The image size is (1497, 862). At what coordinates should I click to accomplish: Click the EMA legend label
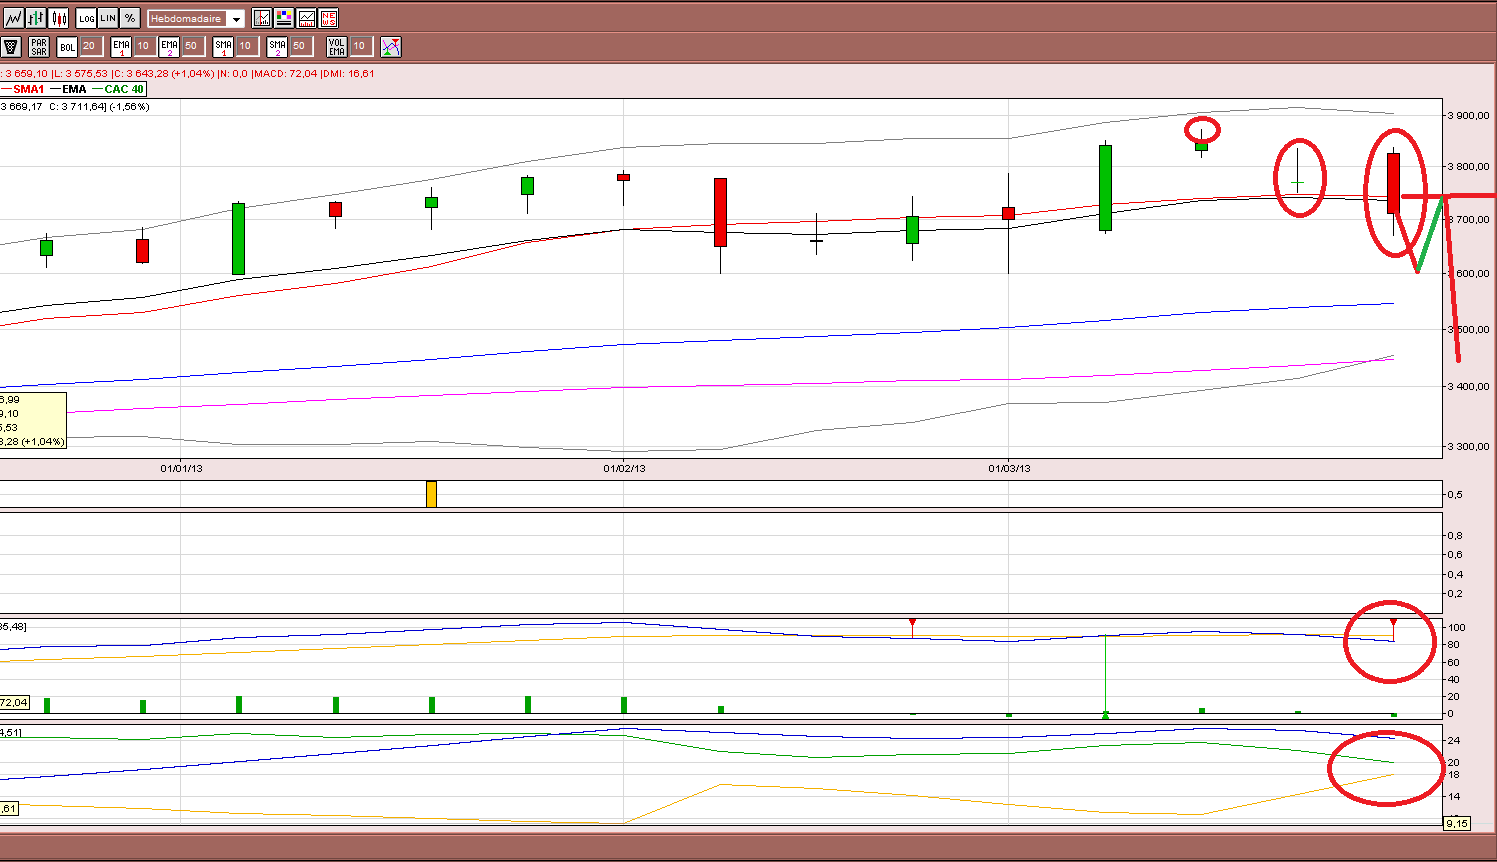point(74,89)
